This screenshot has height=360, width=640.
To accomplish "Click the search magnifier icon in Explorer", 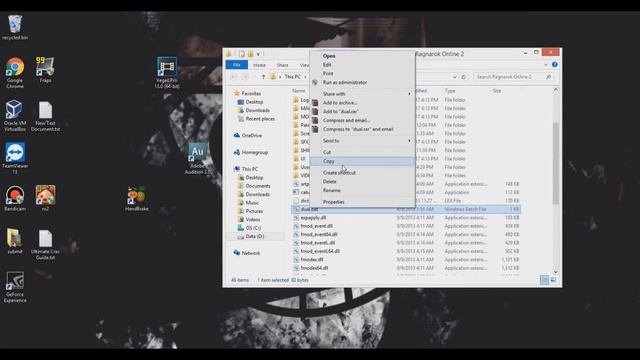I will (549, 77).
